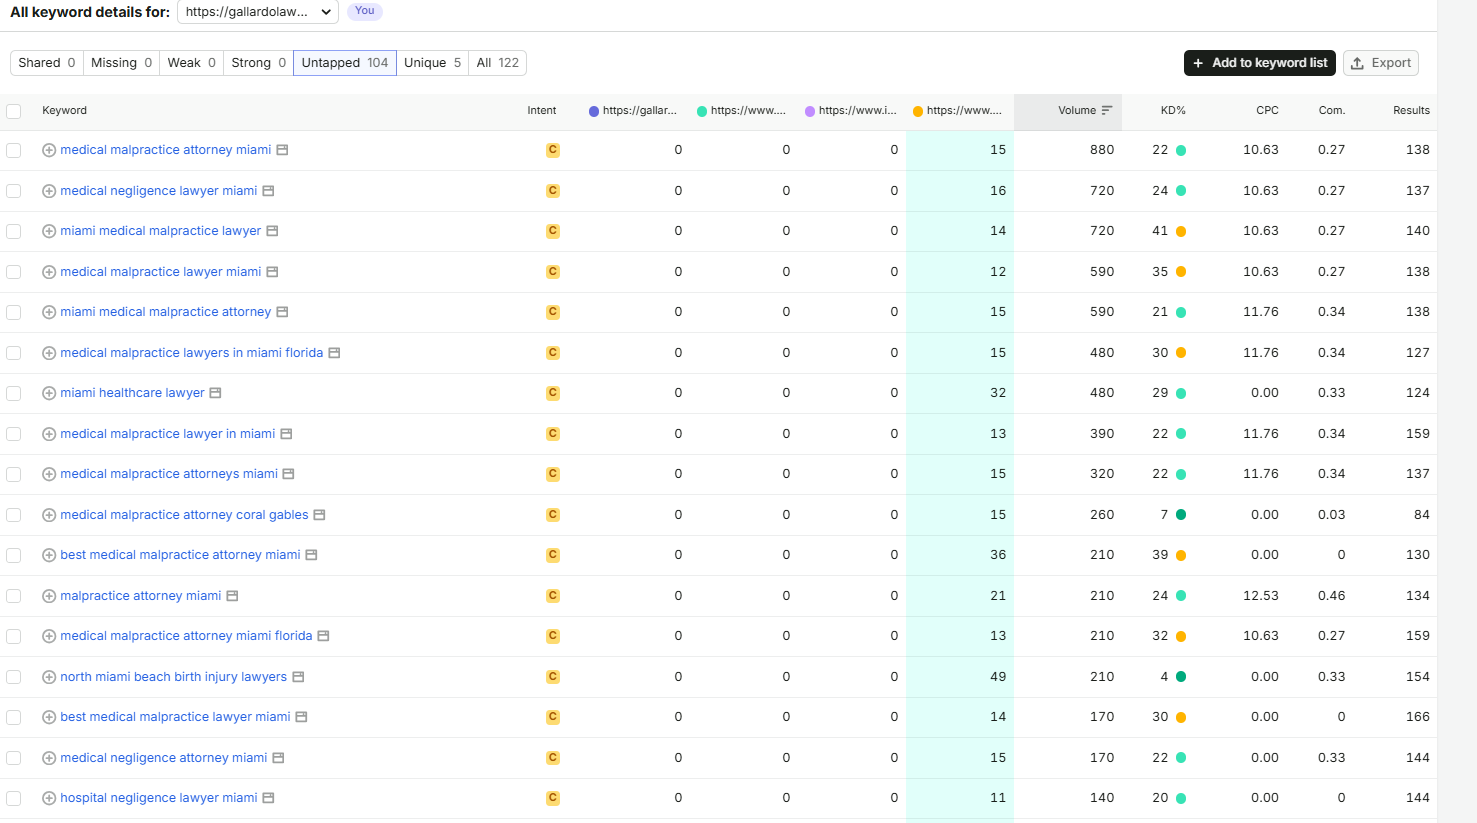Click the Volume column sort icon
Viewport: 1477px width, 823px height.
tap(1107, 111)
